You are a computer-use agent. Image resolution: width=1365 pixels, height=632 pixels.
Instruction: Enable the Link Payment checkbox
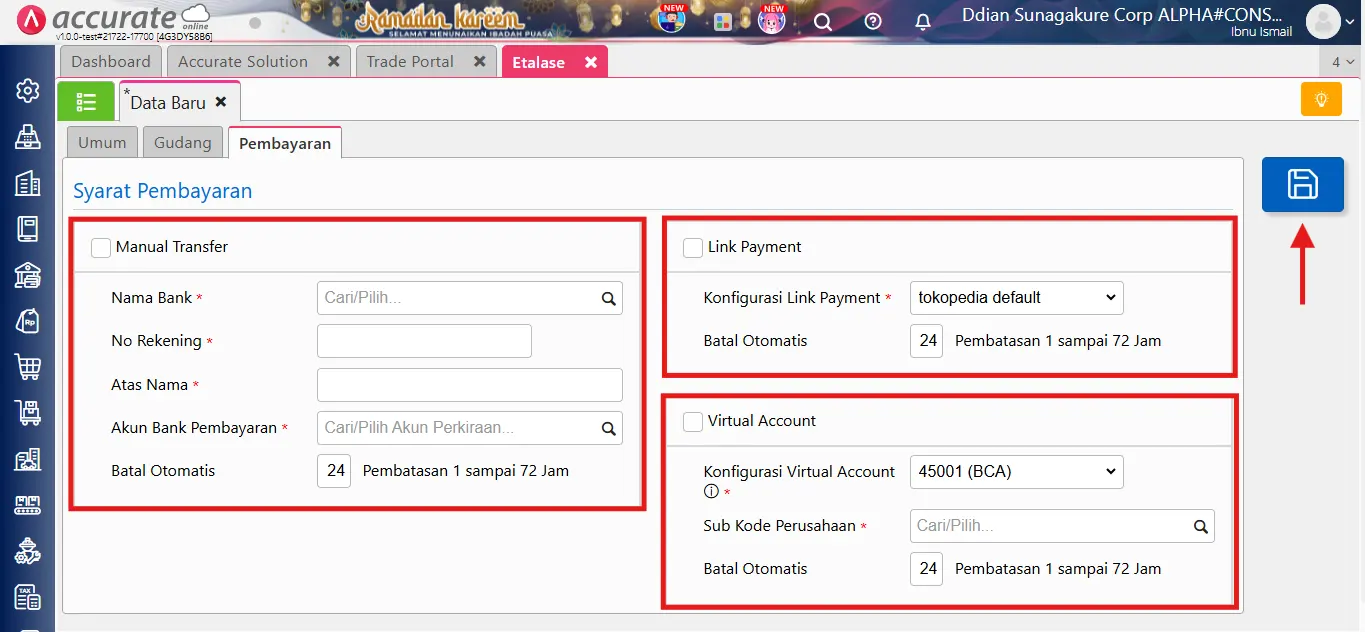[693, 247]
